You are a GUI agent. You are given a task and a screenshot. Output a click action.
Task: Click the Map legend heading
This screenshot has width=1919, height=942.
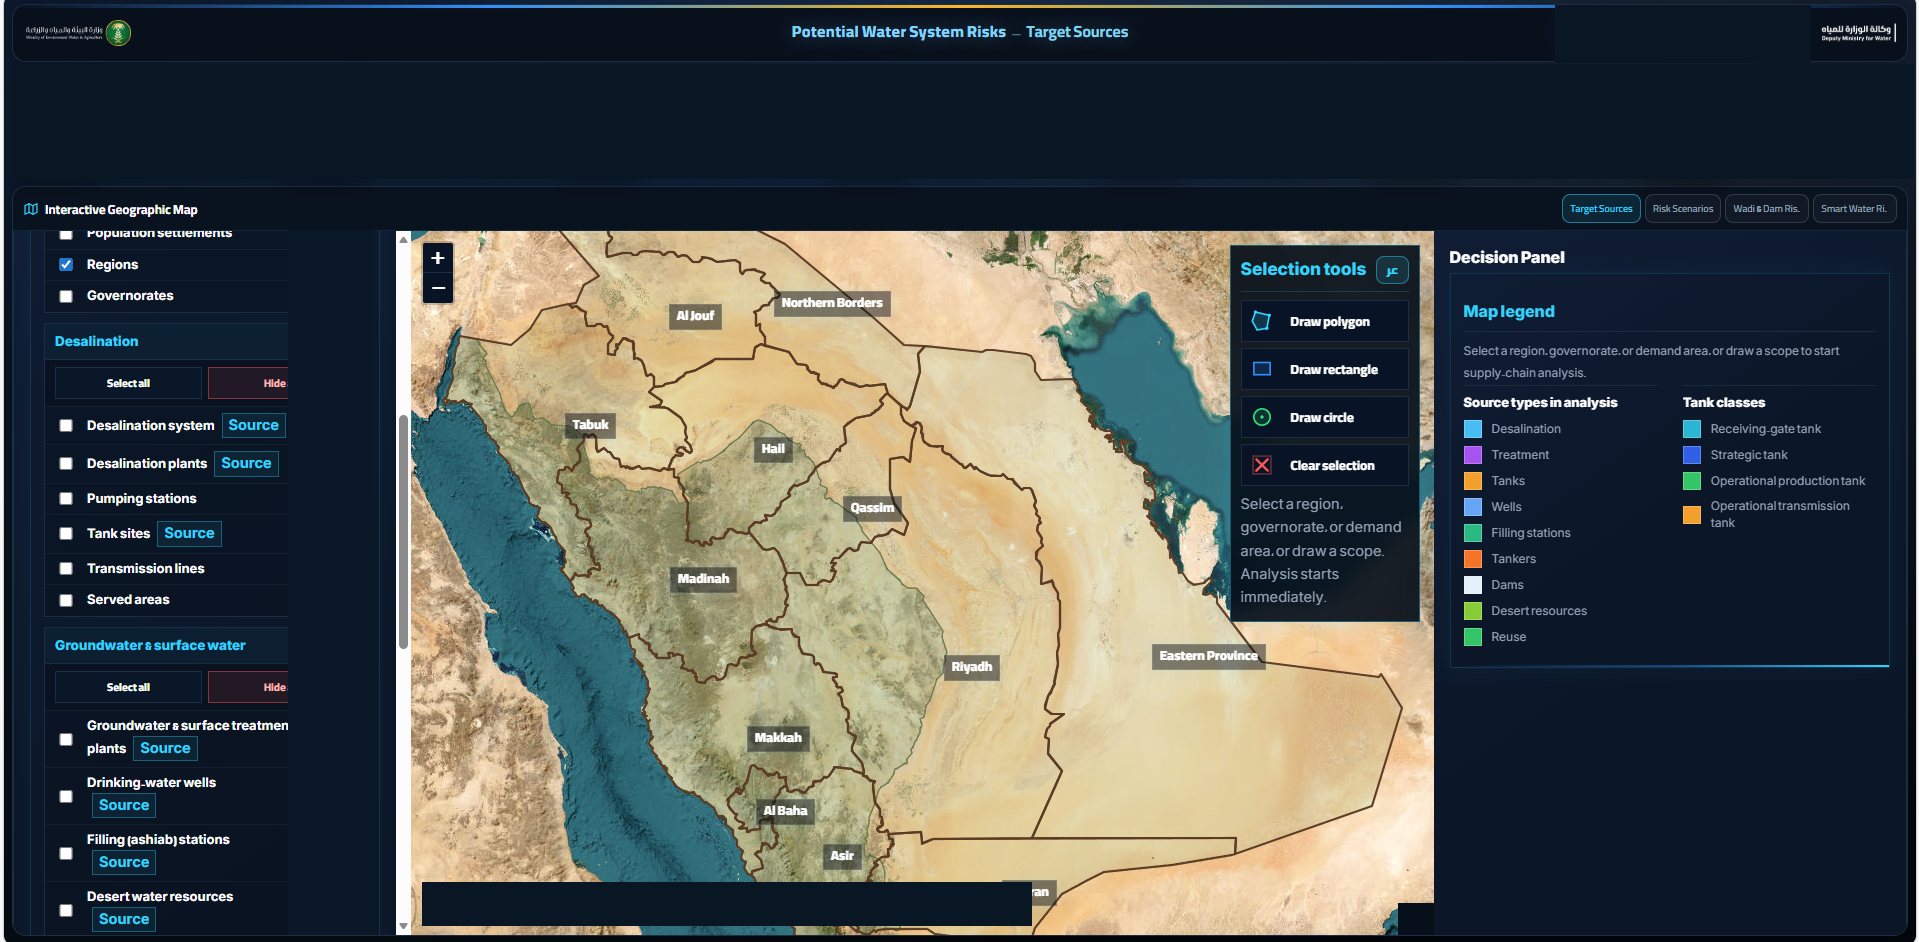pyautogui.click(x=1508, y=311)
